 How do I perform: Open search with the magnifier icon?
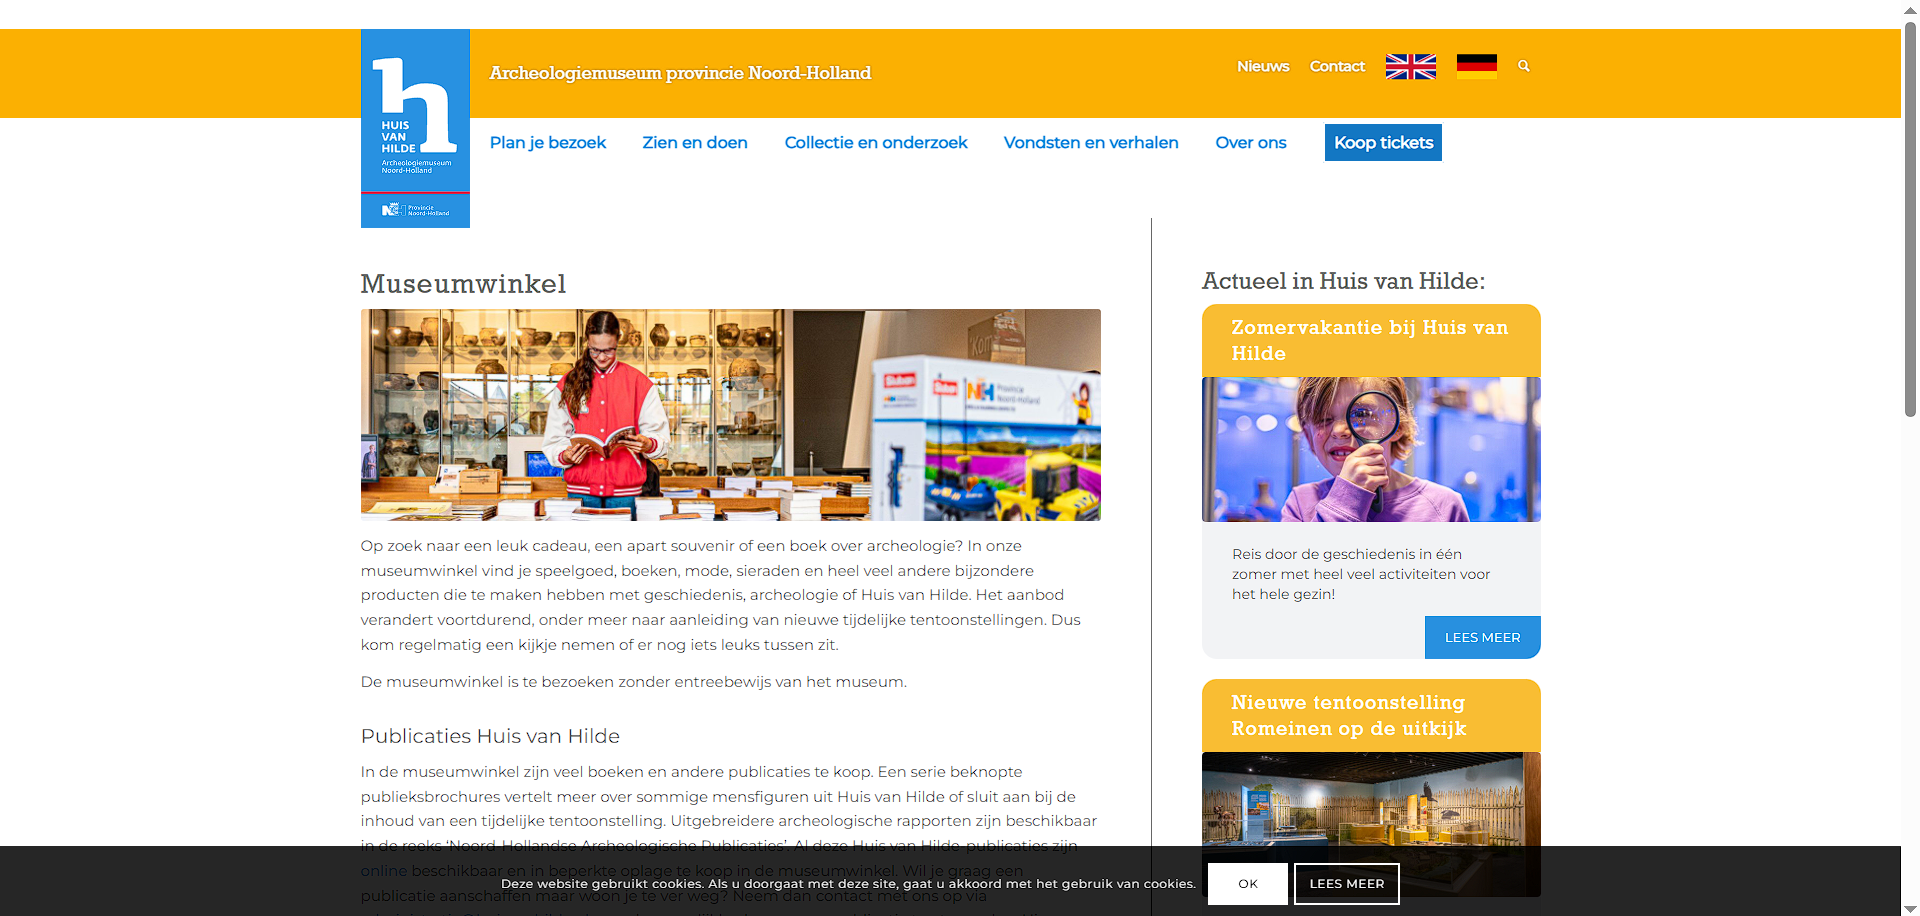pos(1524,66)
